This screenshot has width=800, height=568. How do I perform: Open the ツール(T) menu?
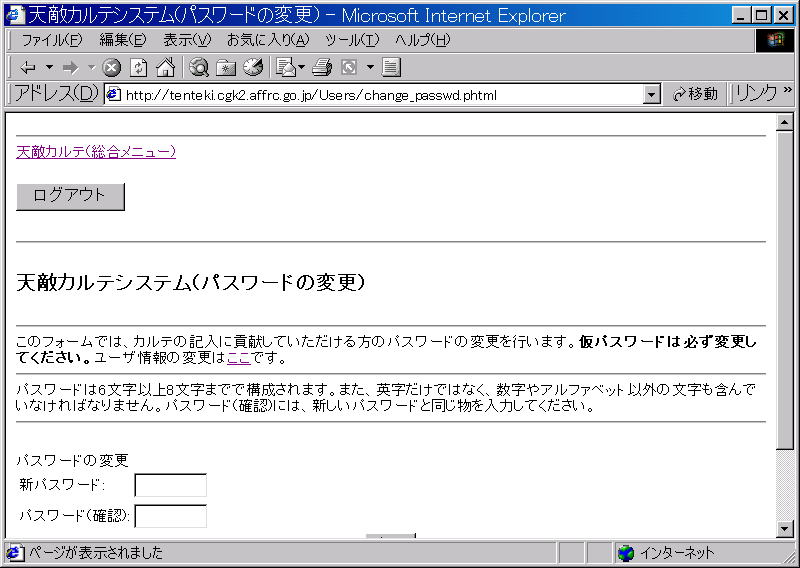pyautogui.click(x=352, y=40)
